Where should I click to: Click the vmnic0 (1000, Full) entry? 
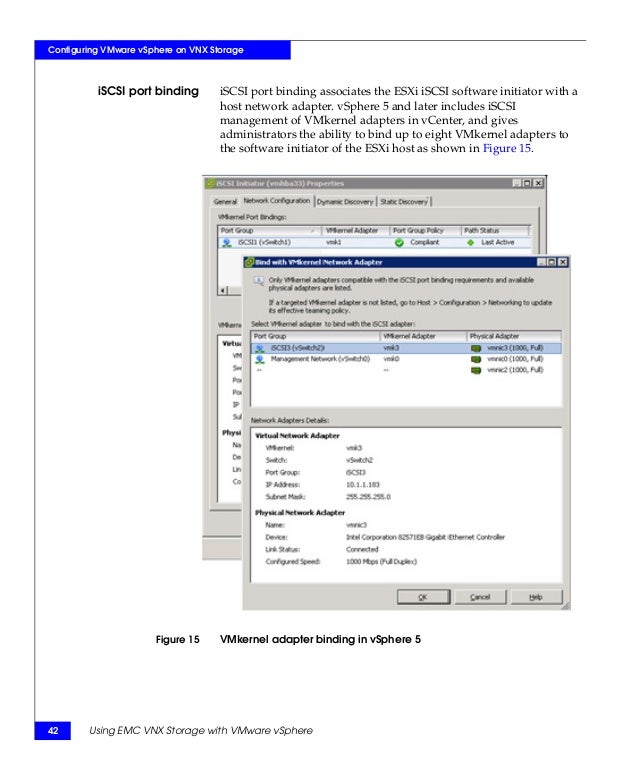point(515,359)
